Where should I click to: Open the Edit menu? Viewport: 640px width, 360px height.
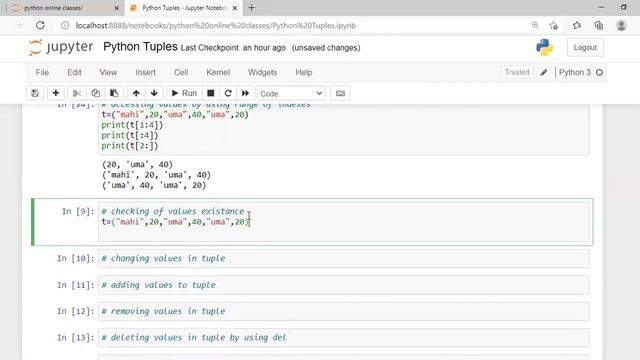[74, 72]
